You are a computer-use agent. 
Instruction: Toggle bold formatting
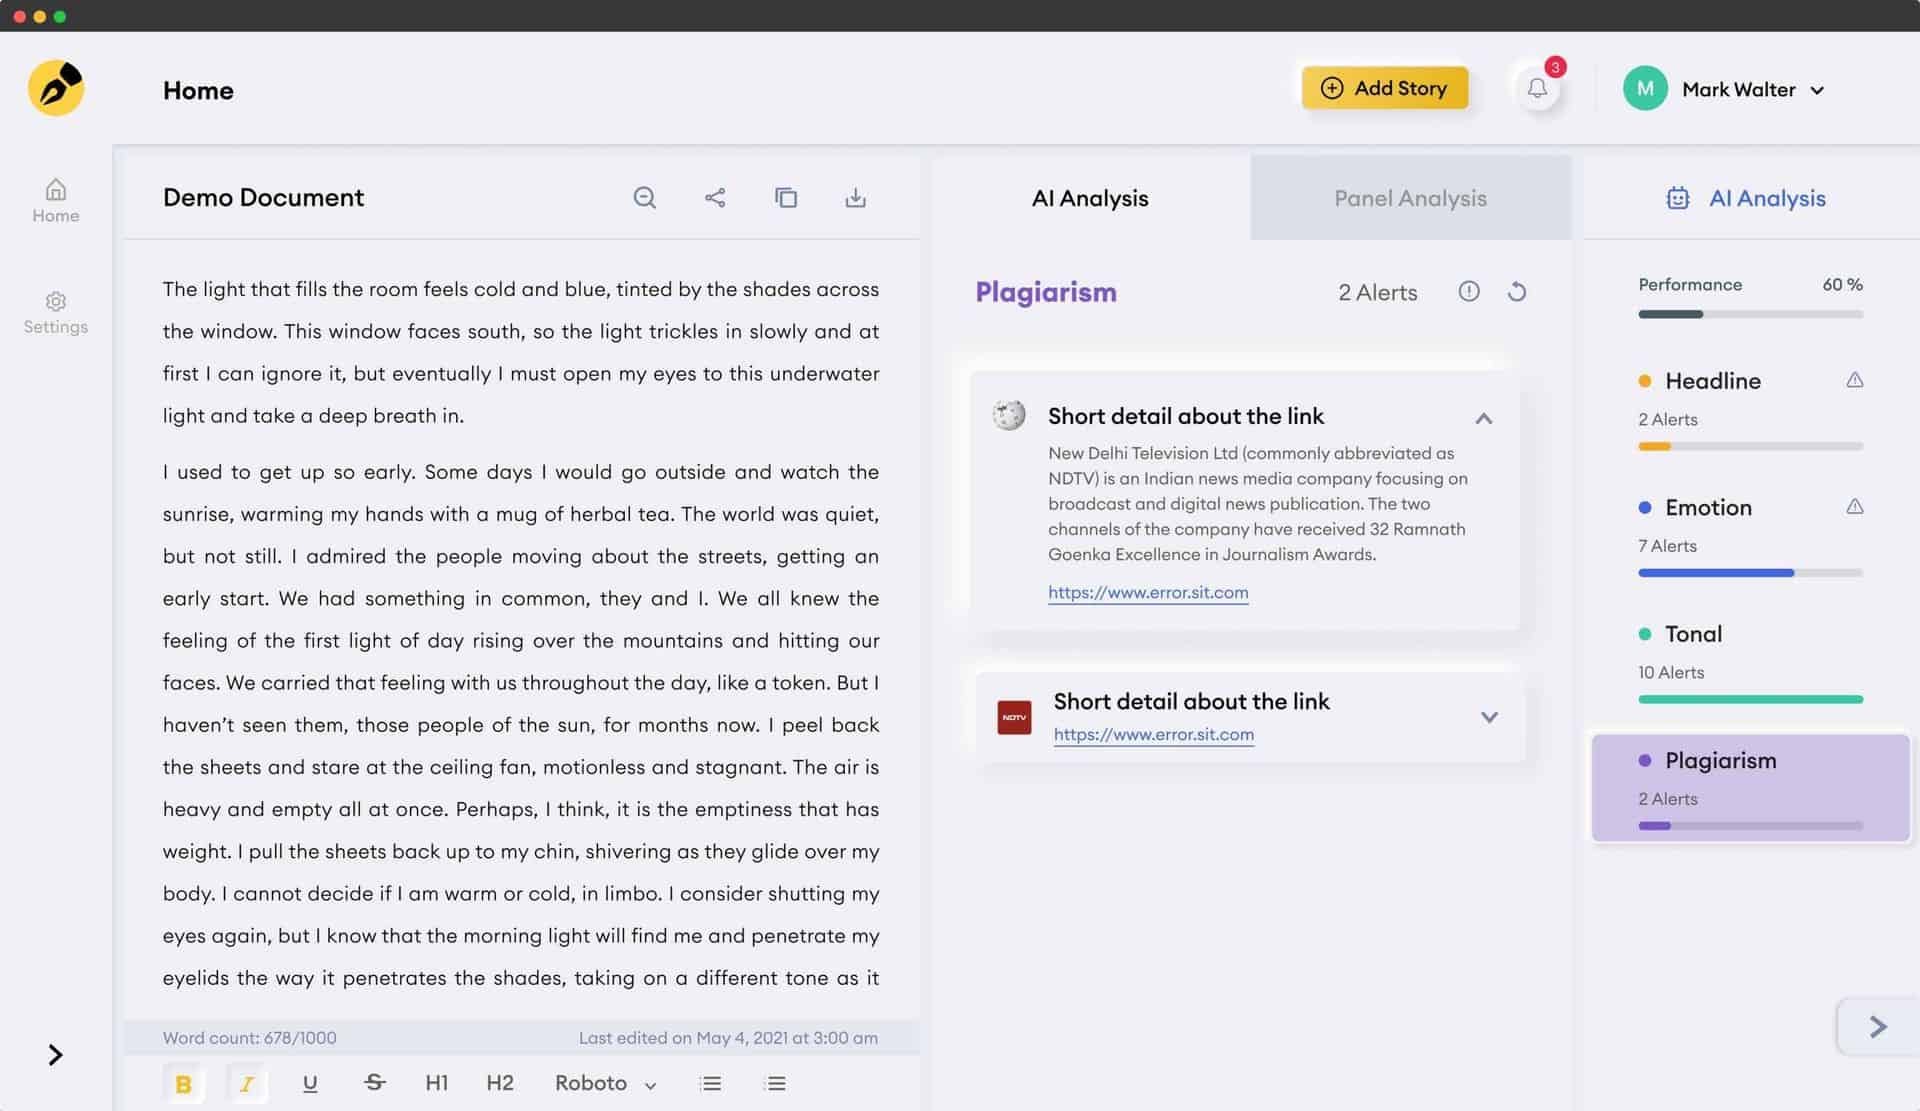click(x=183, y=1083)
